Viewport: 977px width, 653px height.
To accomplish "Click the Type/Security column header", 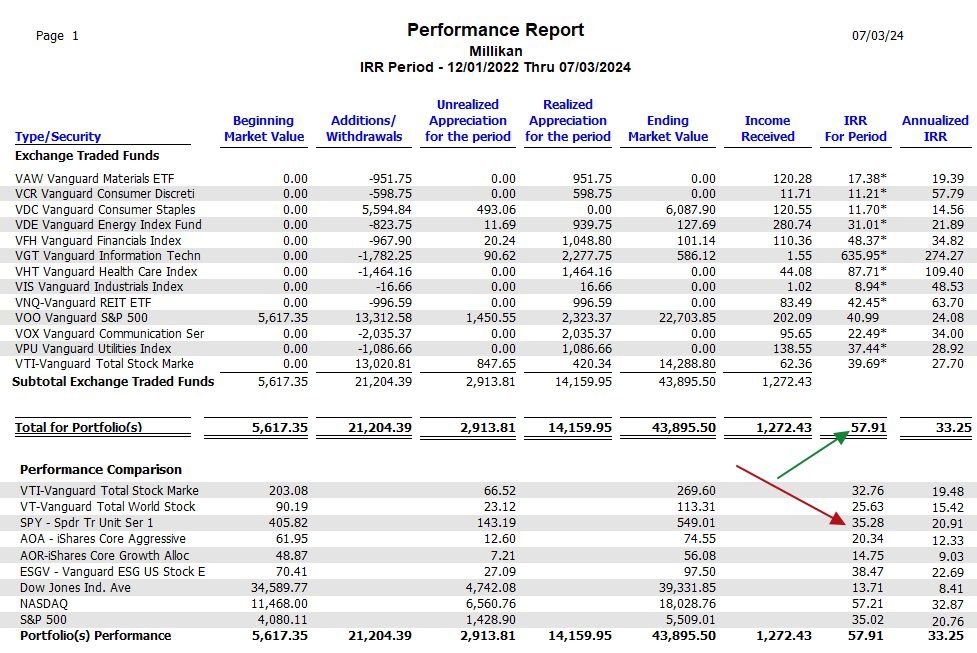I will [x=58, y=136].
